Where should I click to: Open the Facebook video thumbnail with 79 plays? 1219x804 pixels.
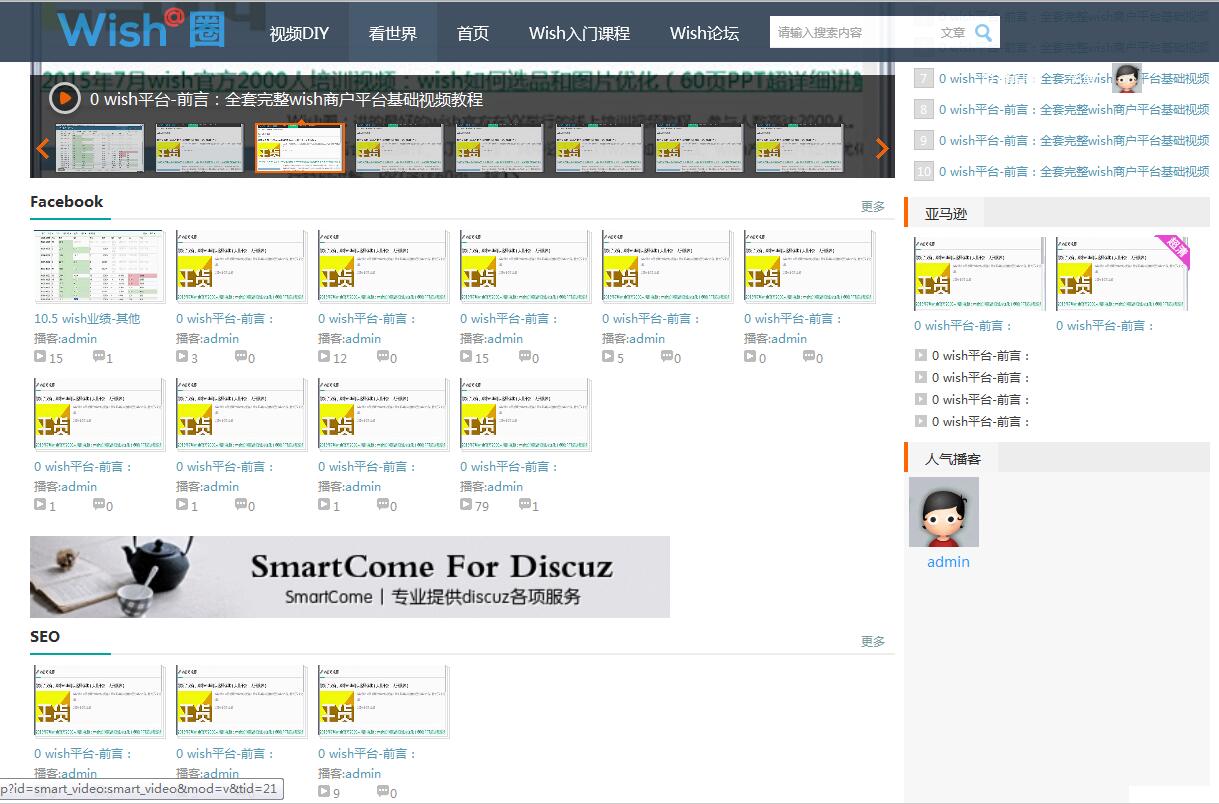tap(525, 414)
